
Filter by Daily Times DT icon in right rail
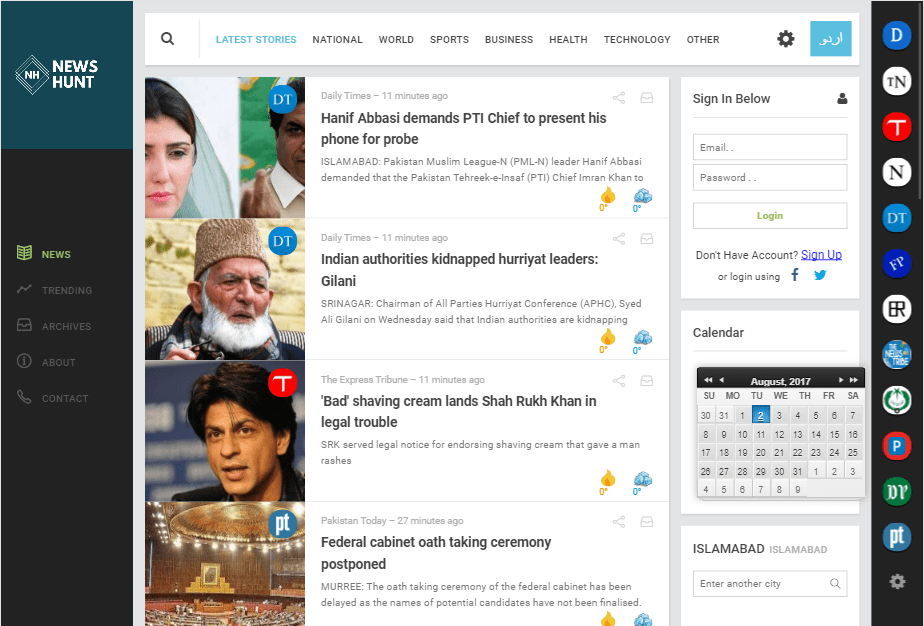click(x=896, y=218)
